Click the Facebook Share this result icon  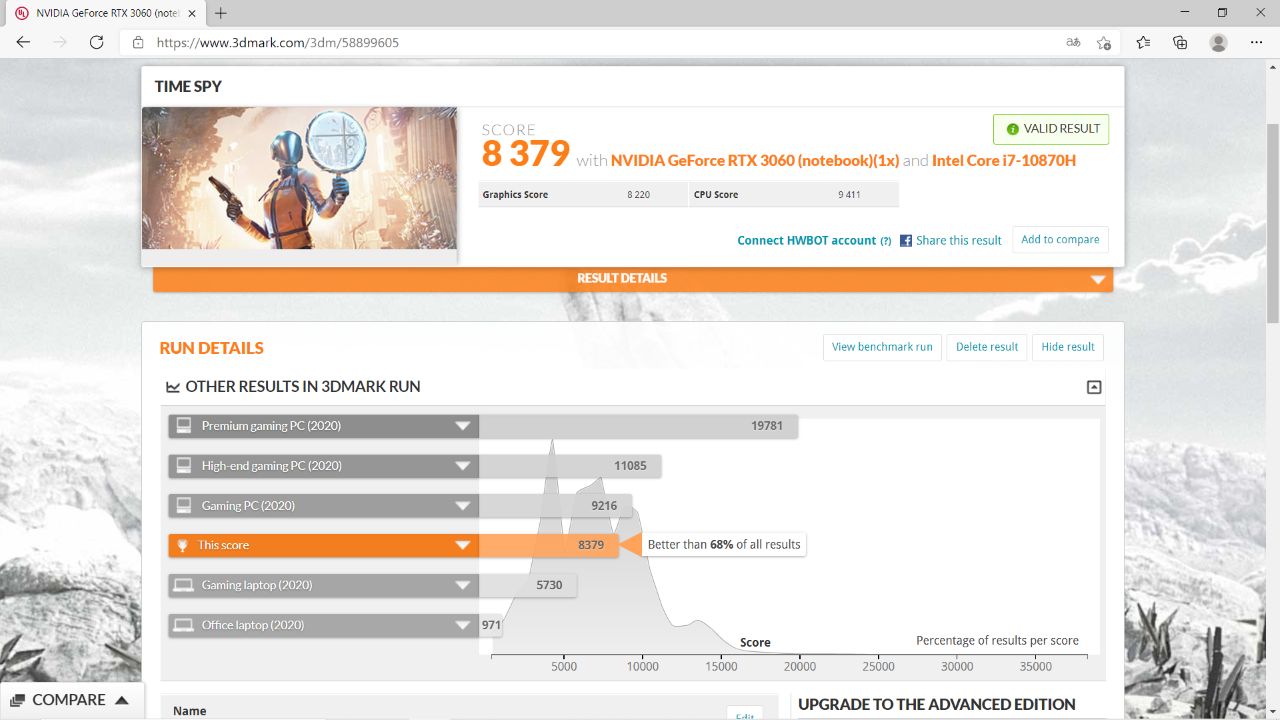point(906,240)
